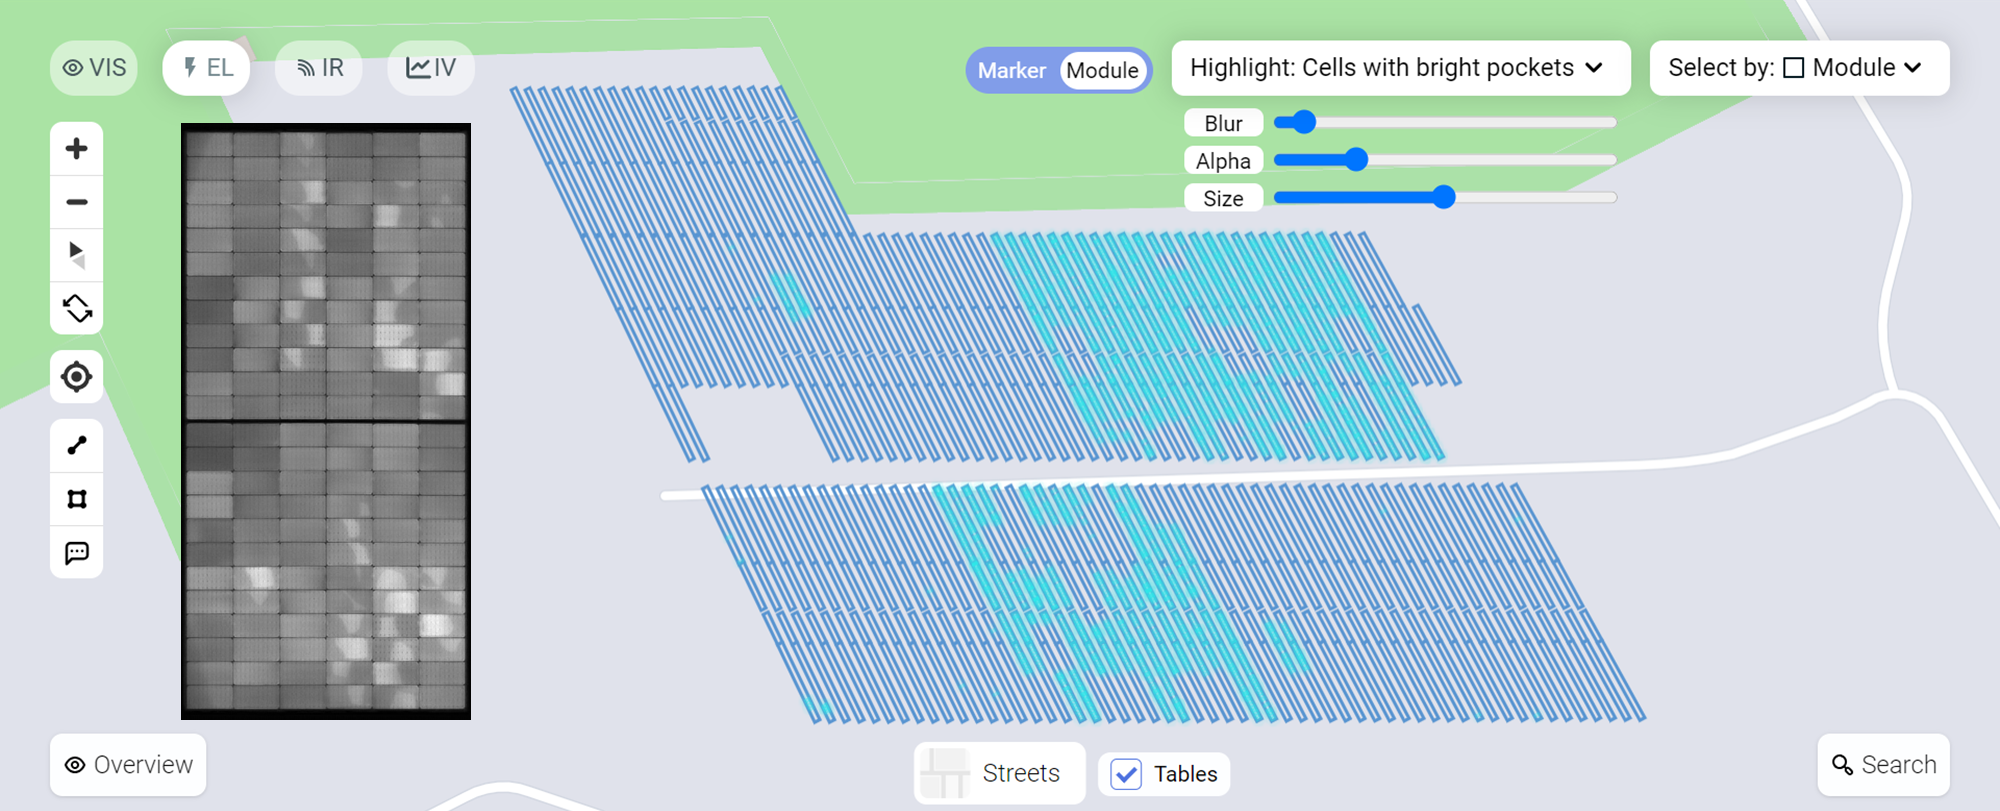2000x811 pixels.
Task: Adjust the Blur slider
Action: click(1445, 123)
